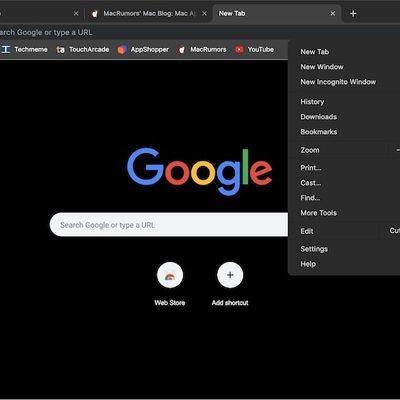Click the Google logo
The width and height of the screenshot is (400, 400).
point(200,171)
